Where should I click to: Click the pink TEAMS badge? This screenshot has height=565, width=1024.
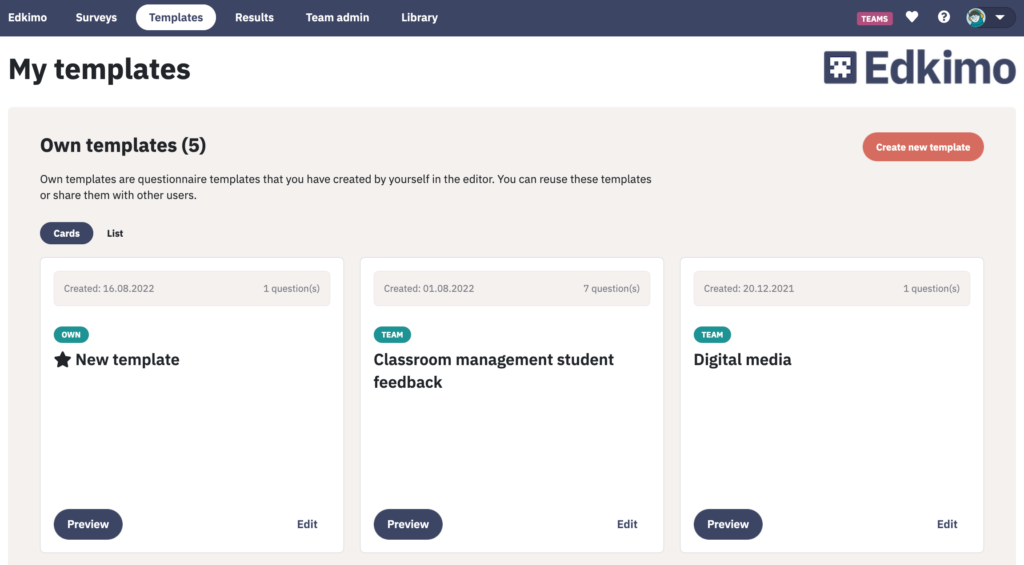coord(874,18)
